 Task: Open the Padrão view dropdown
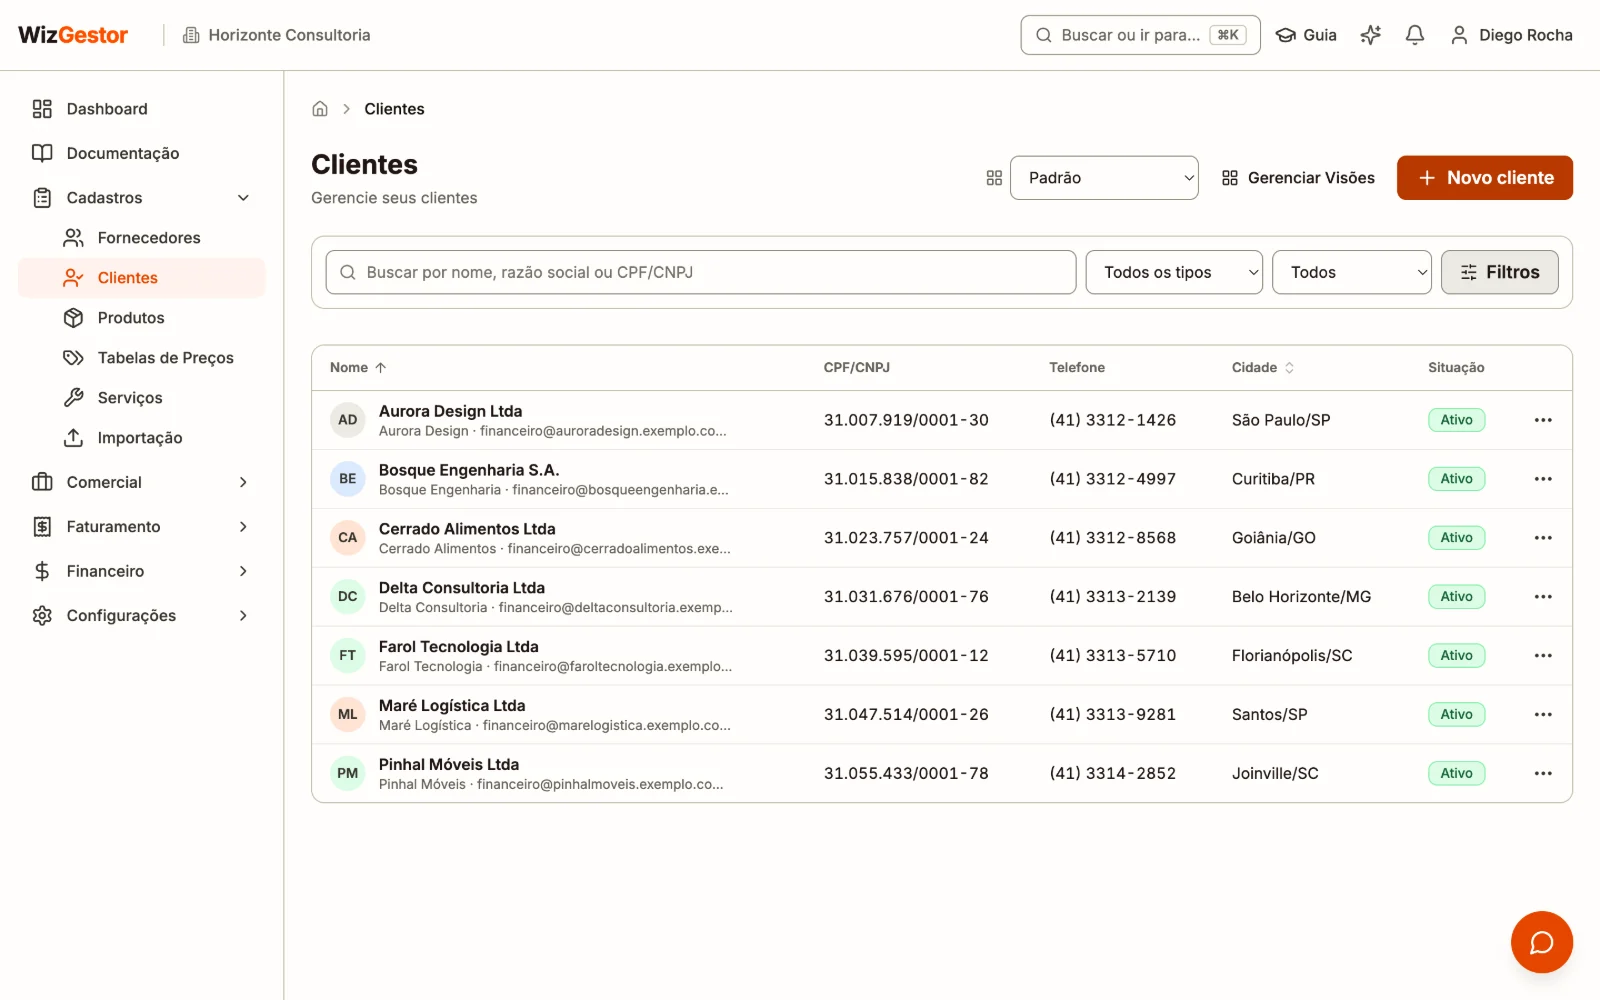pos(1104,178)
